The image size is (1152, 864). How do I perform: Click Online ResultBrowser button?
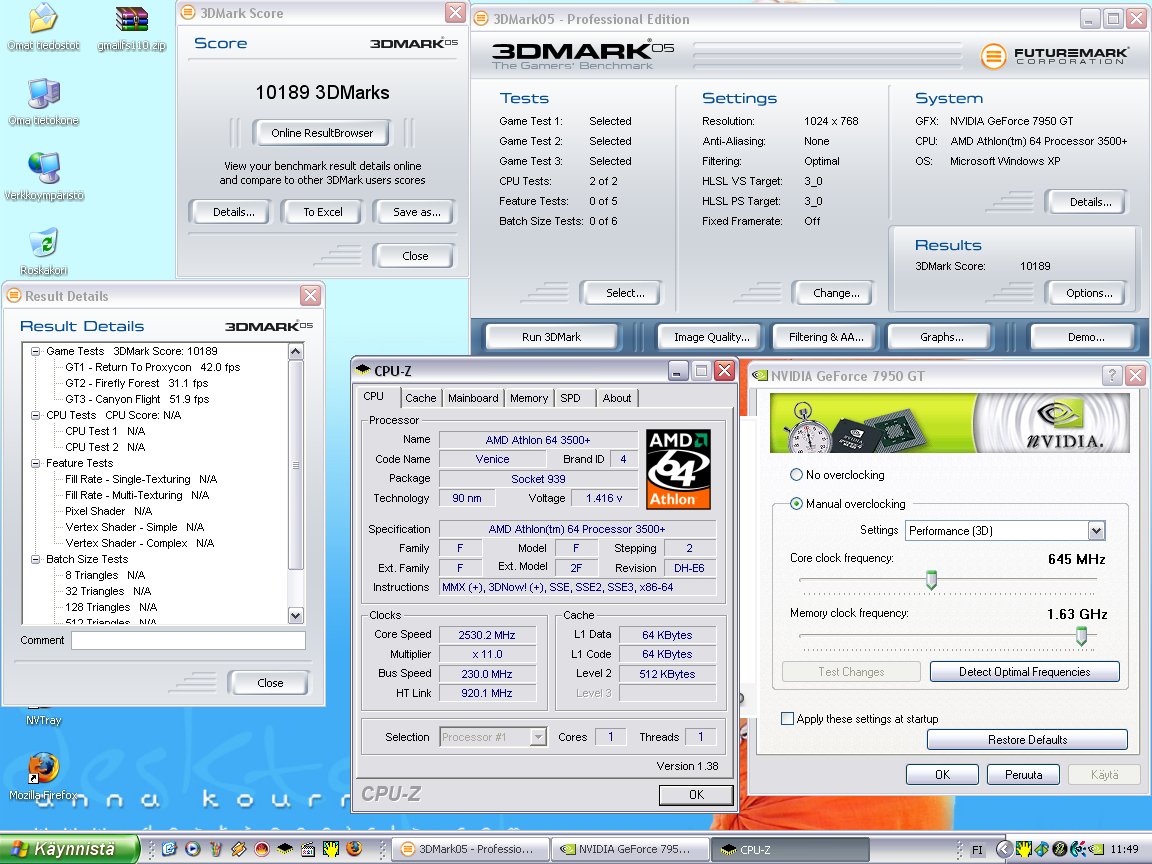322,133
